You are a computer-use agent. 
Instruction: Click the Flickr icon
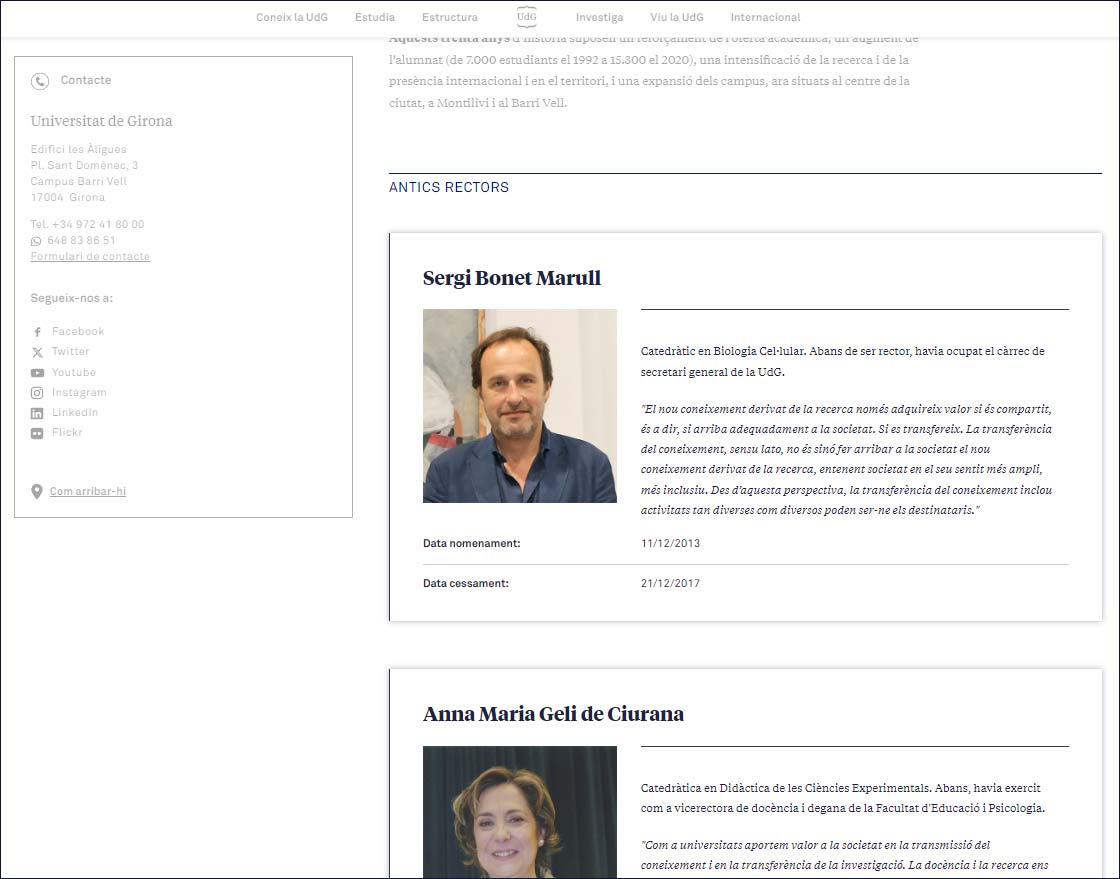[37, 433]
